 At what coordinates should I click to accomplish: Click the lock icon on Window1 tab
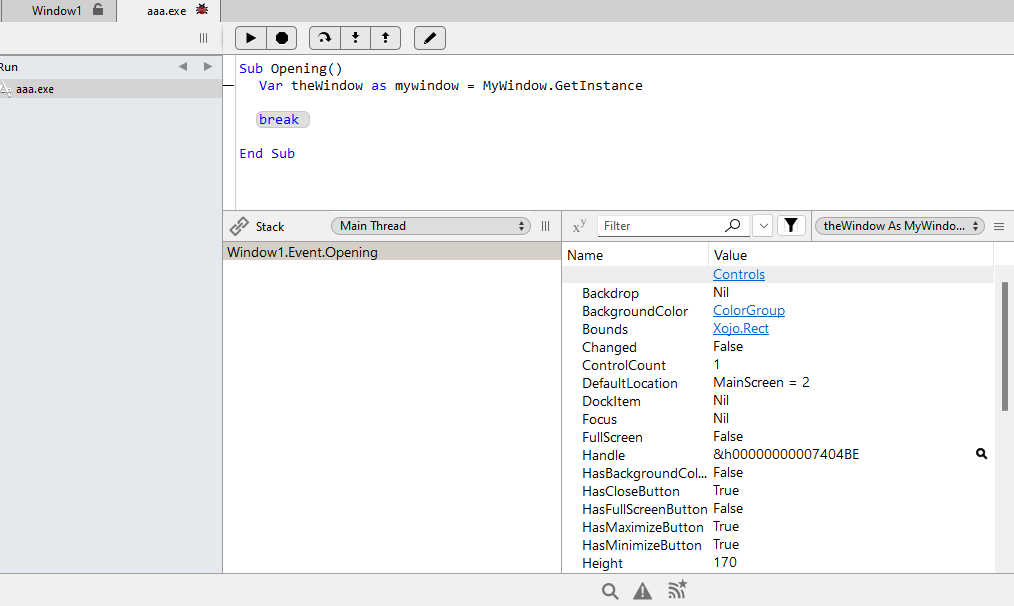(x=98, y=9)
